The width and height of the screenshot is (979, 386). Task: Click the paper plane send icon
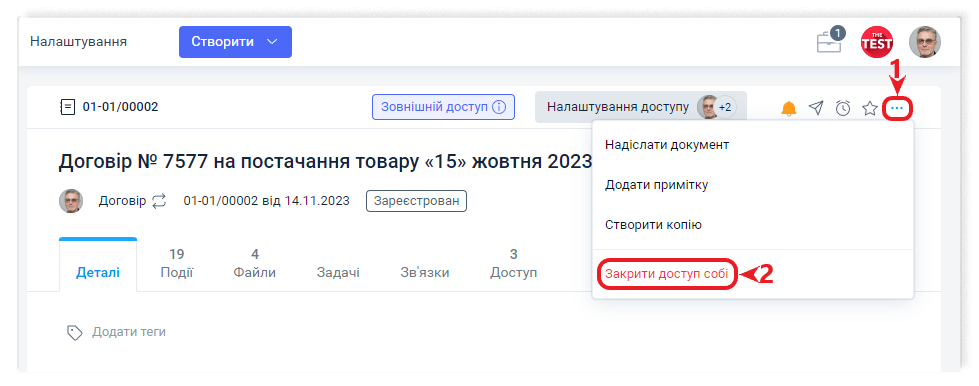[x=816, y=108]
